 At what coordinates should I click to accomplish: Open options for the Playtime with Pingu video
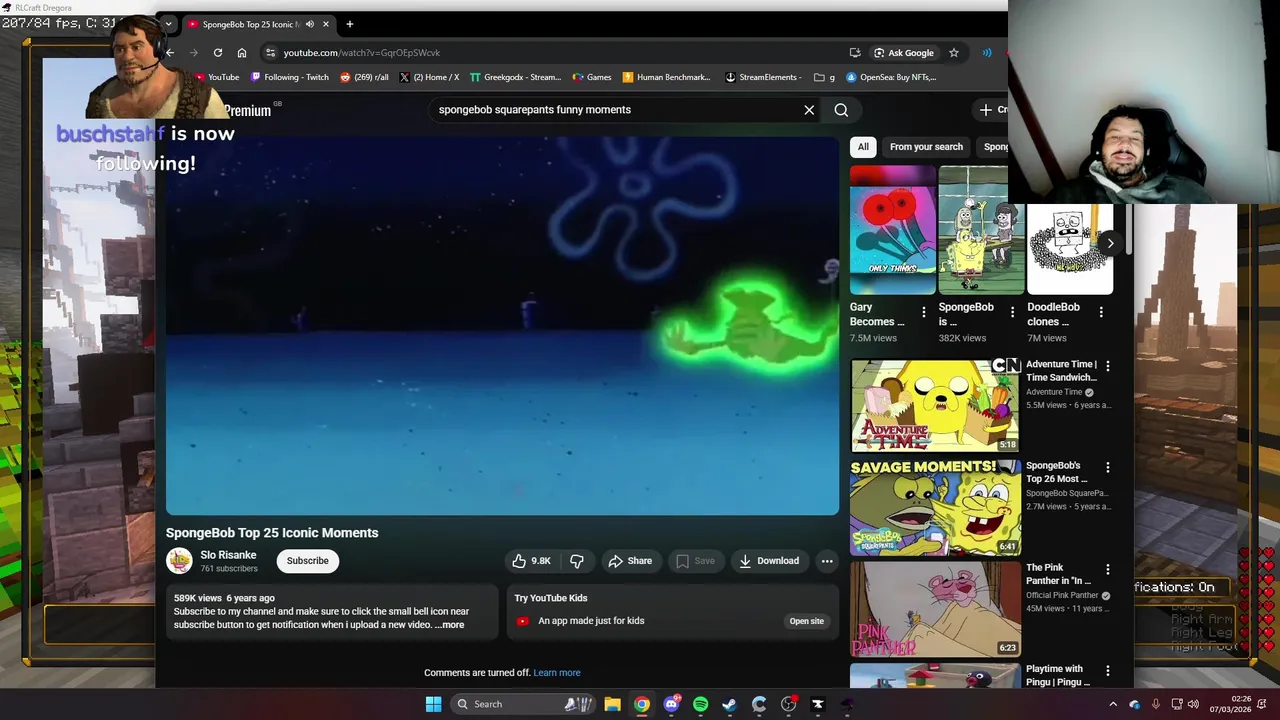pos(1107,670)
